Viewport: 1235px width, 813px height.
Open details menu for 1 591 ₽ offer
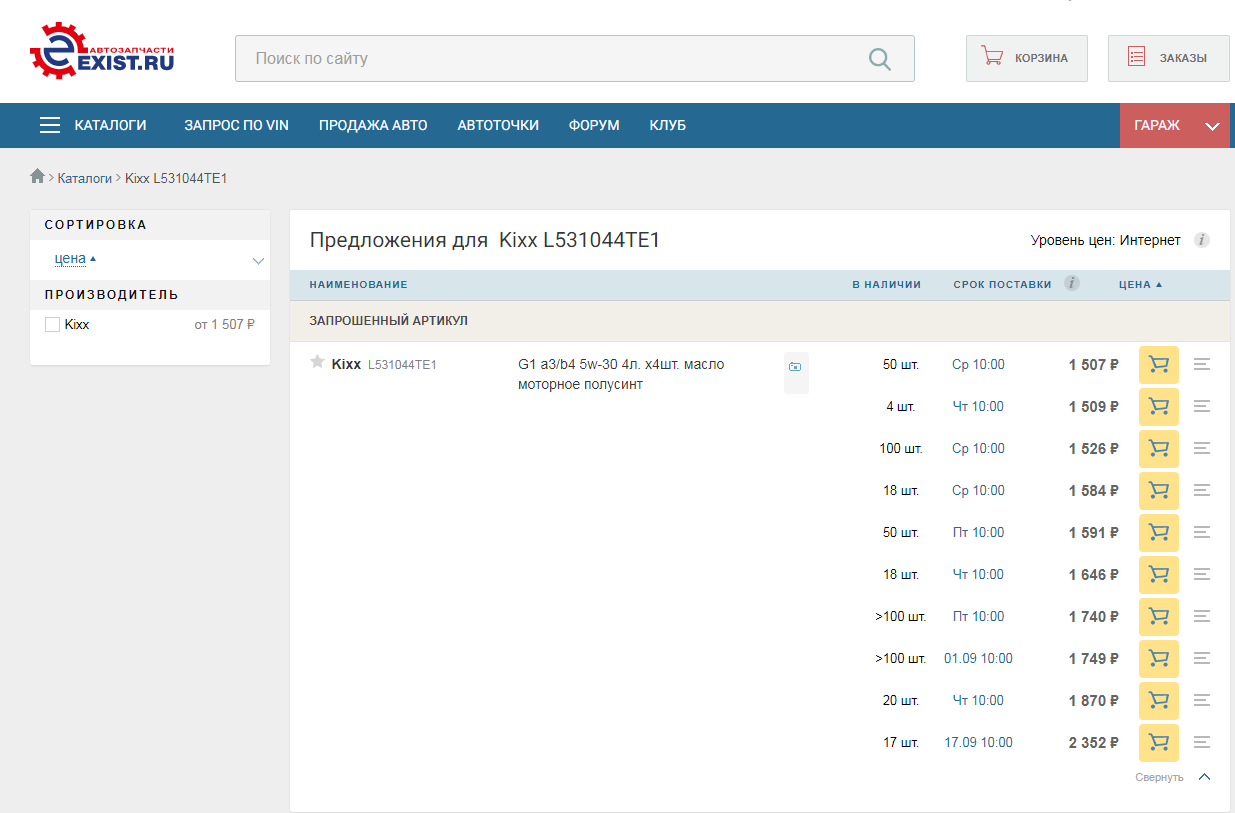click(x=1202, y=533)
